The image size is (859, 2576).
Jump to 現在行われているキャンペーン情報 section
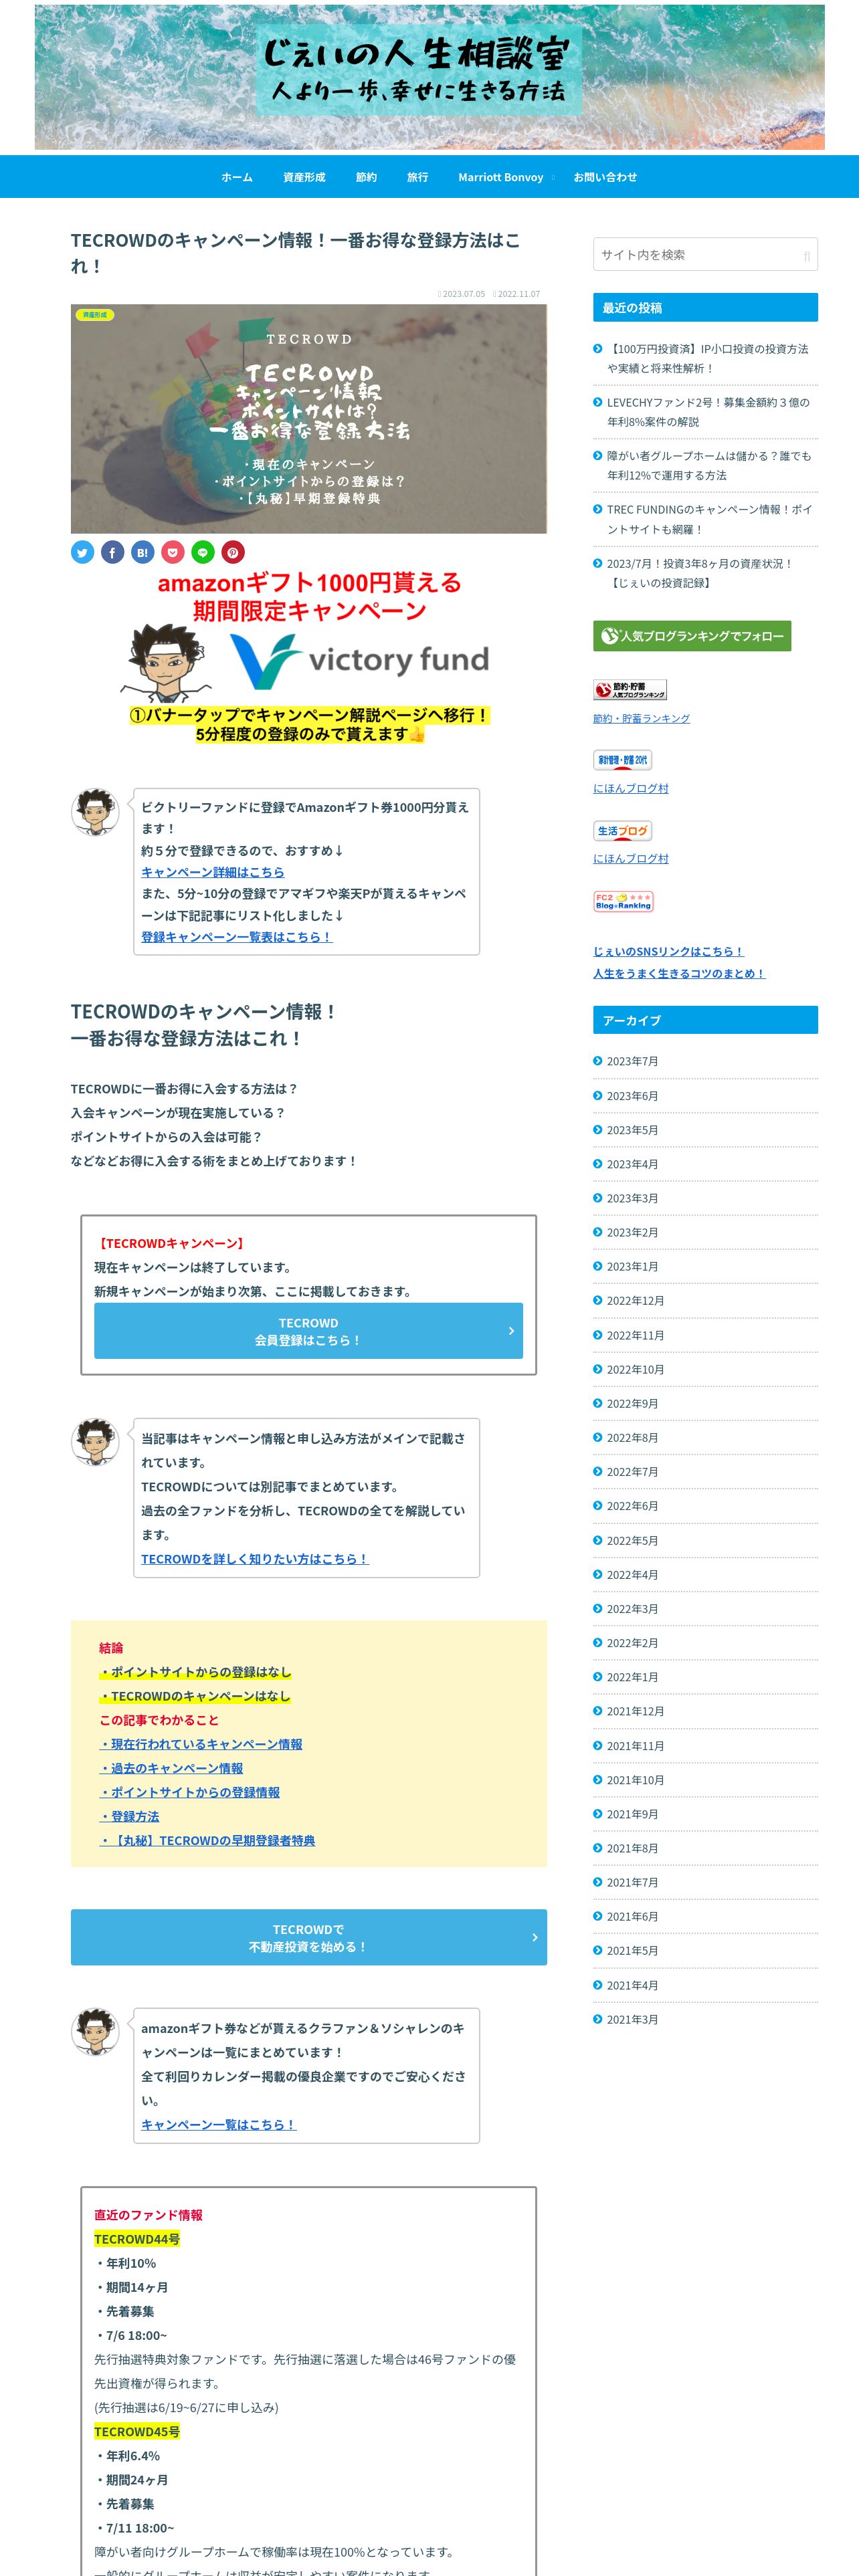(201, 1744)
